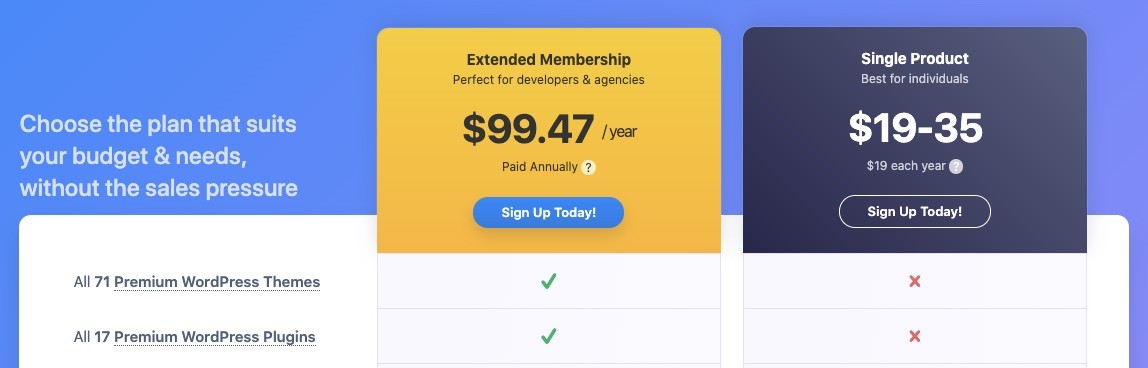Click the help icon beside Paid Annually

589,168
